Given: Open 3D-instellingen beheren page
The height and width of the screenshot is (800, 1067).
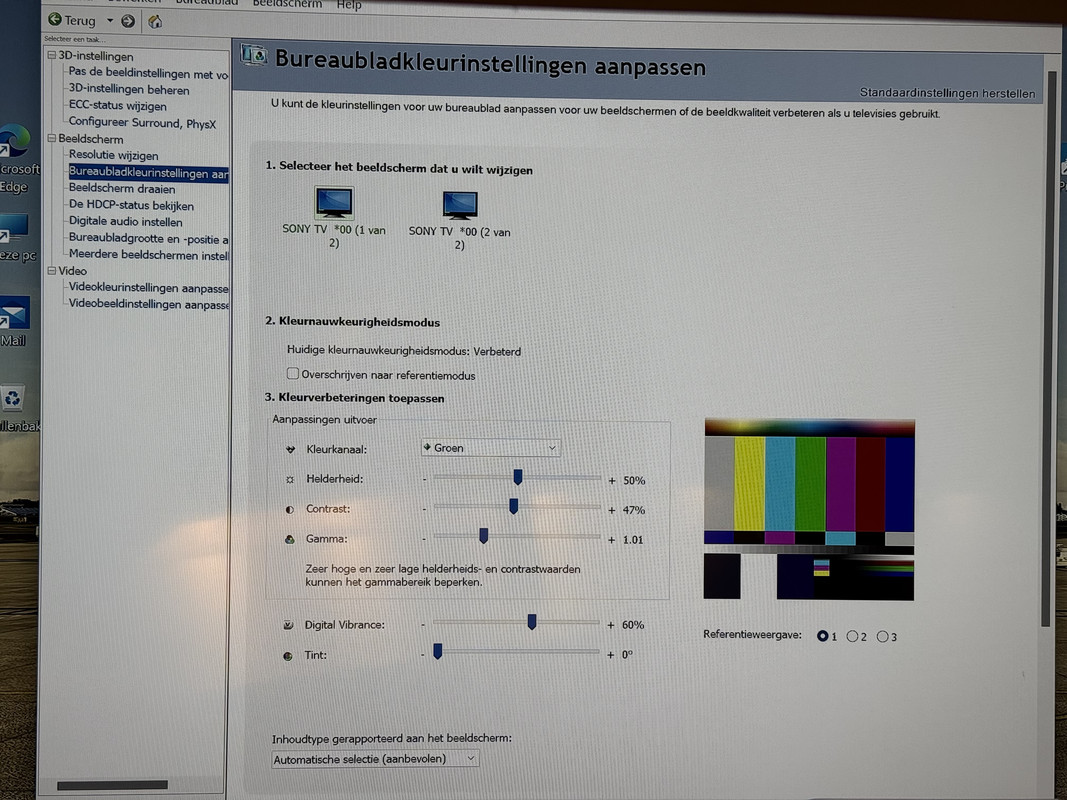Looking at the screenshot, I should click(129, 89).
